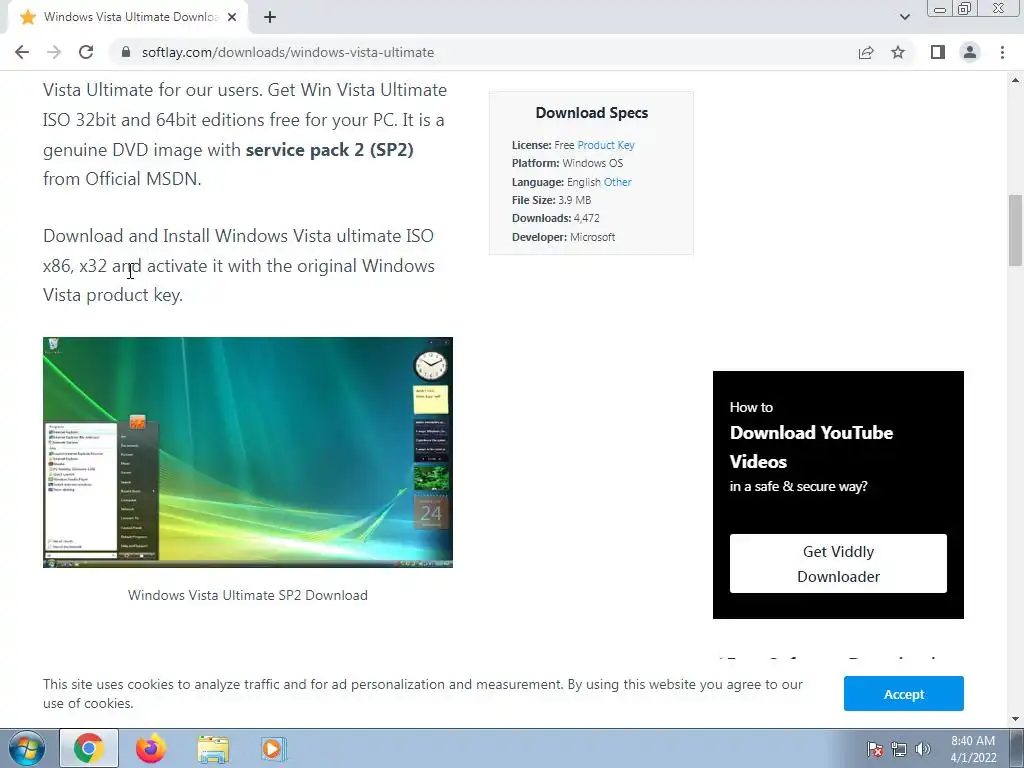Share this page using the share icon

[x=866, y=52]
